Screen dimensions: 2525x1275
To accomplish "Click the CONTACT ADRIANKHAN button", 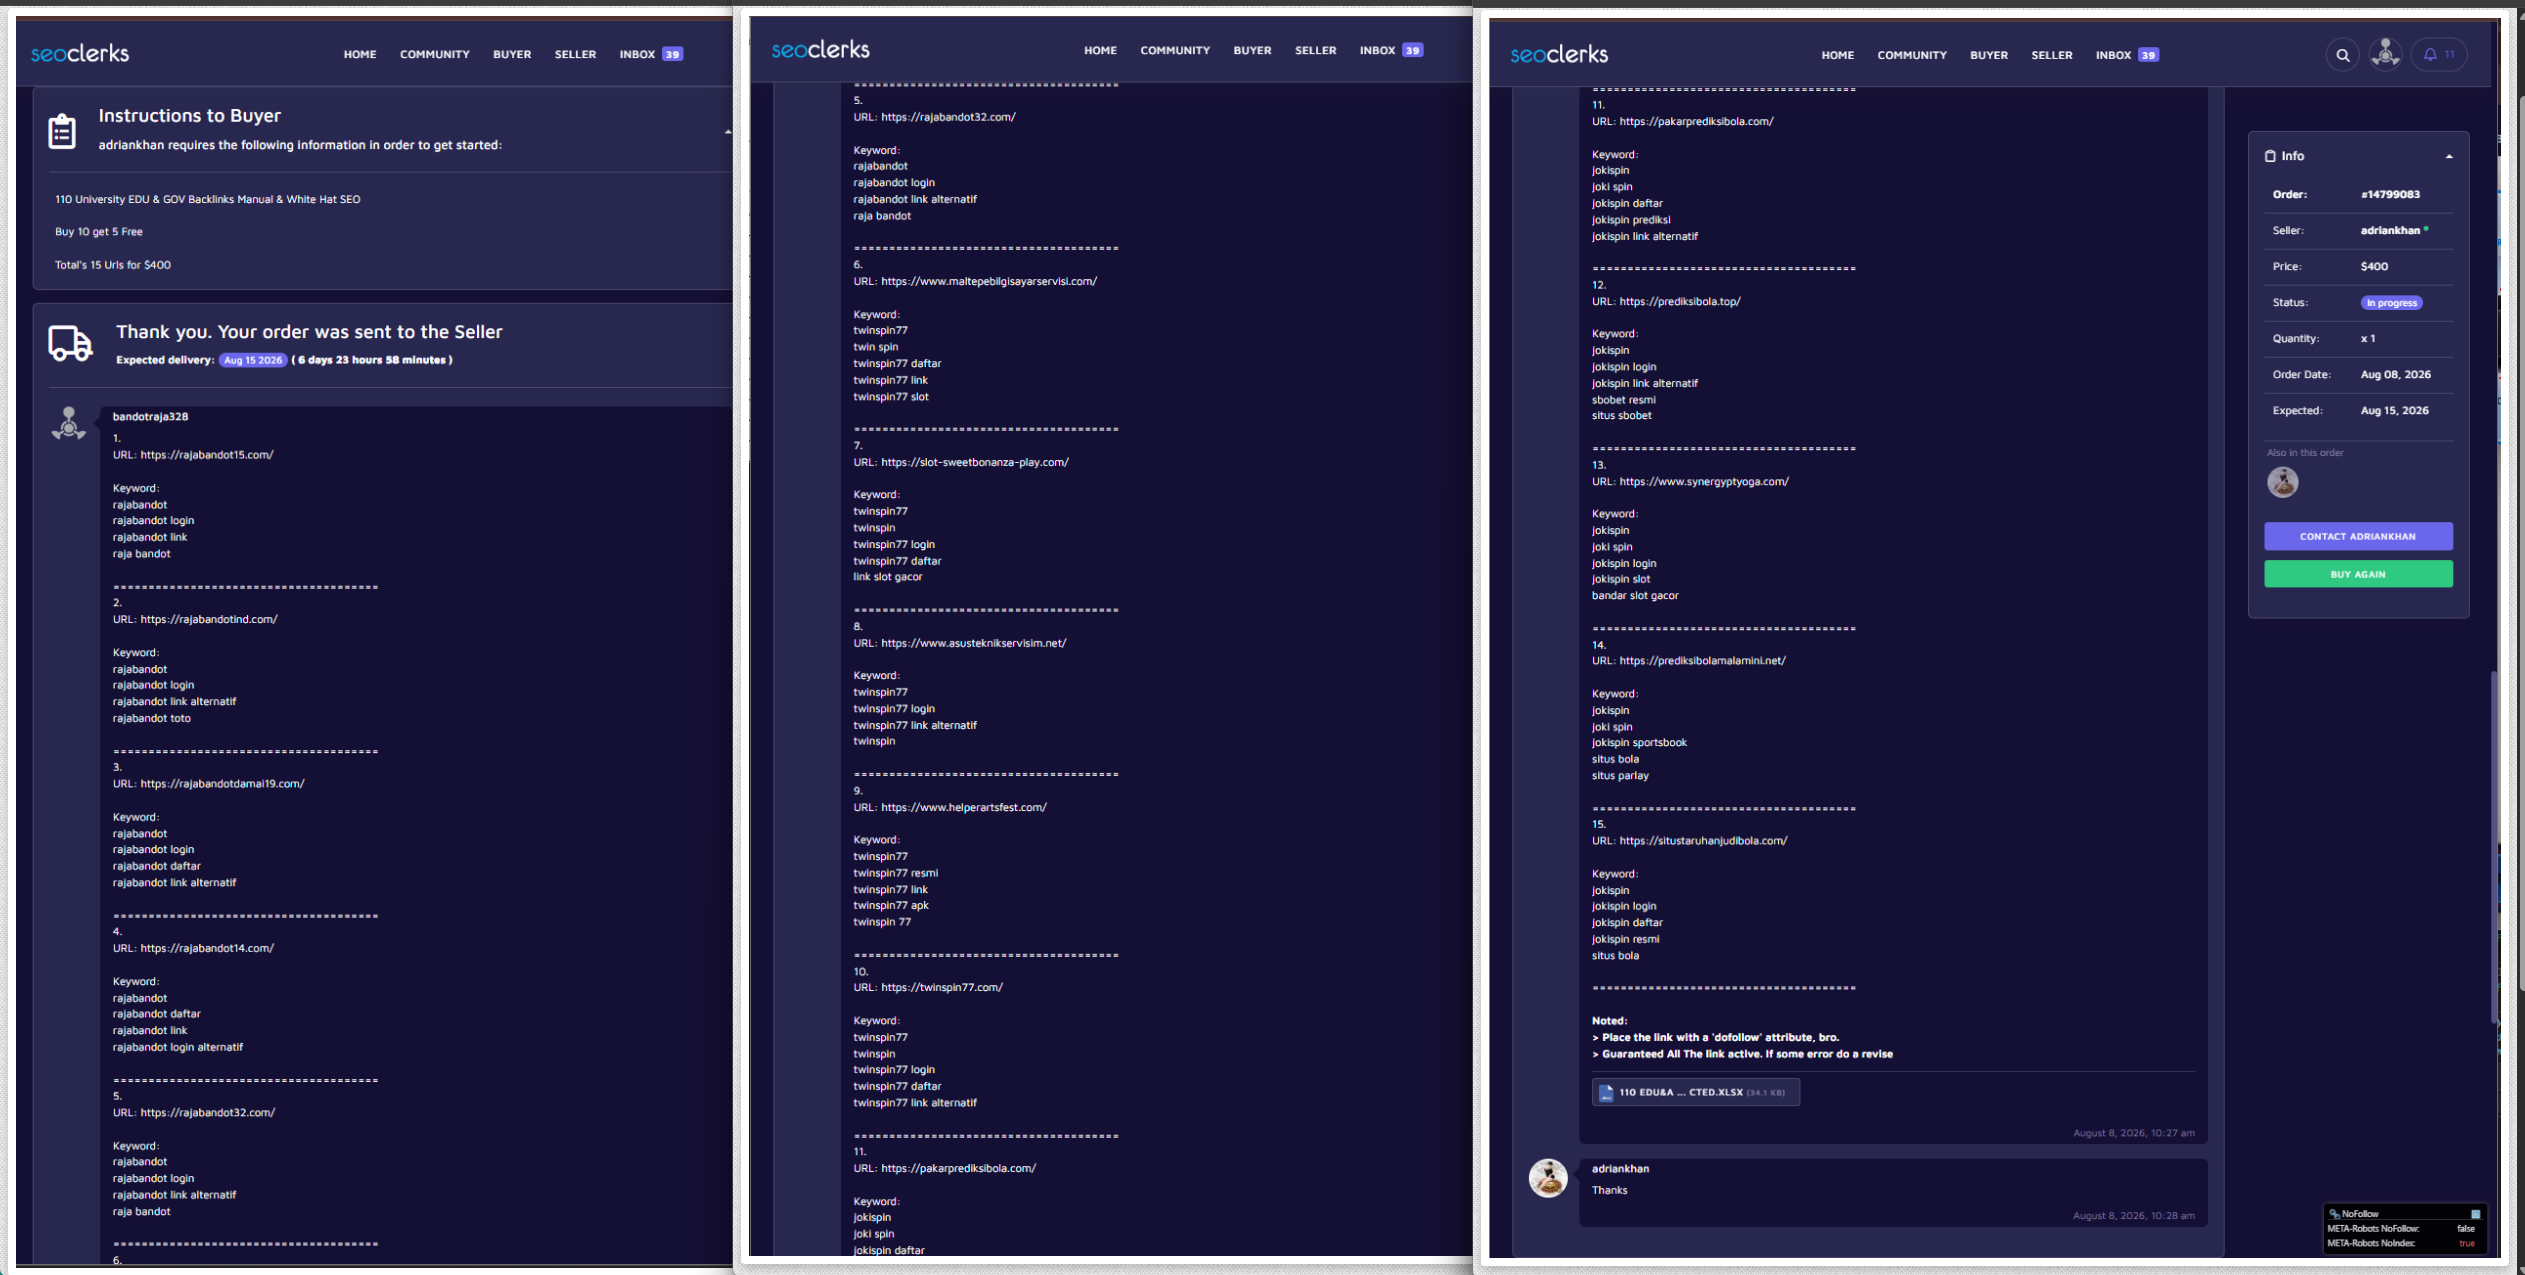I will pos(2358,537).
